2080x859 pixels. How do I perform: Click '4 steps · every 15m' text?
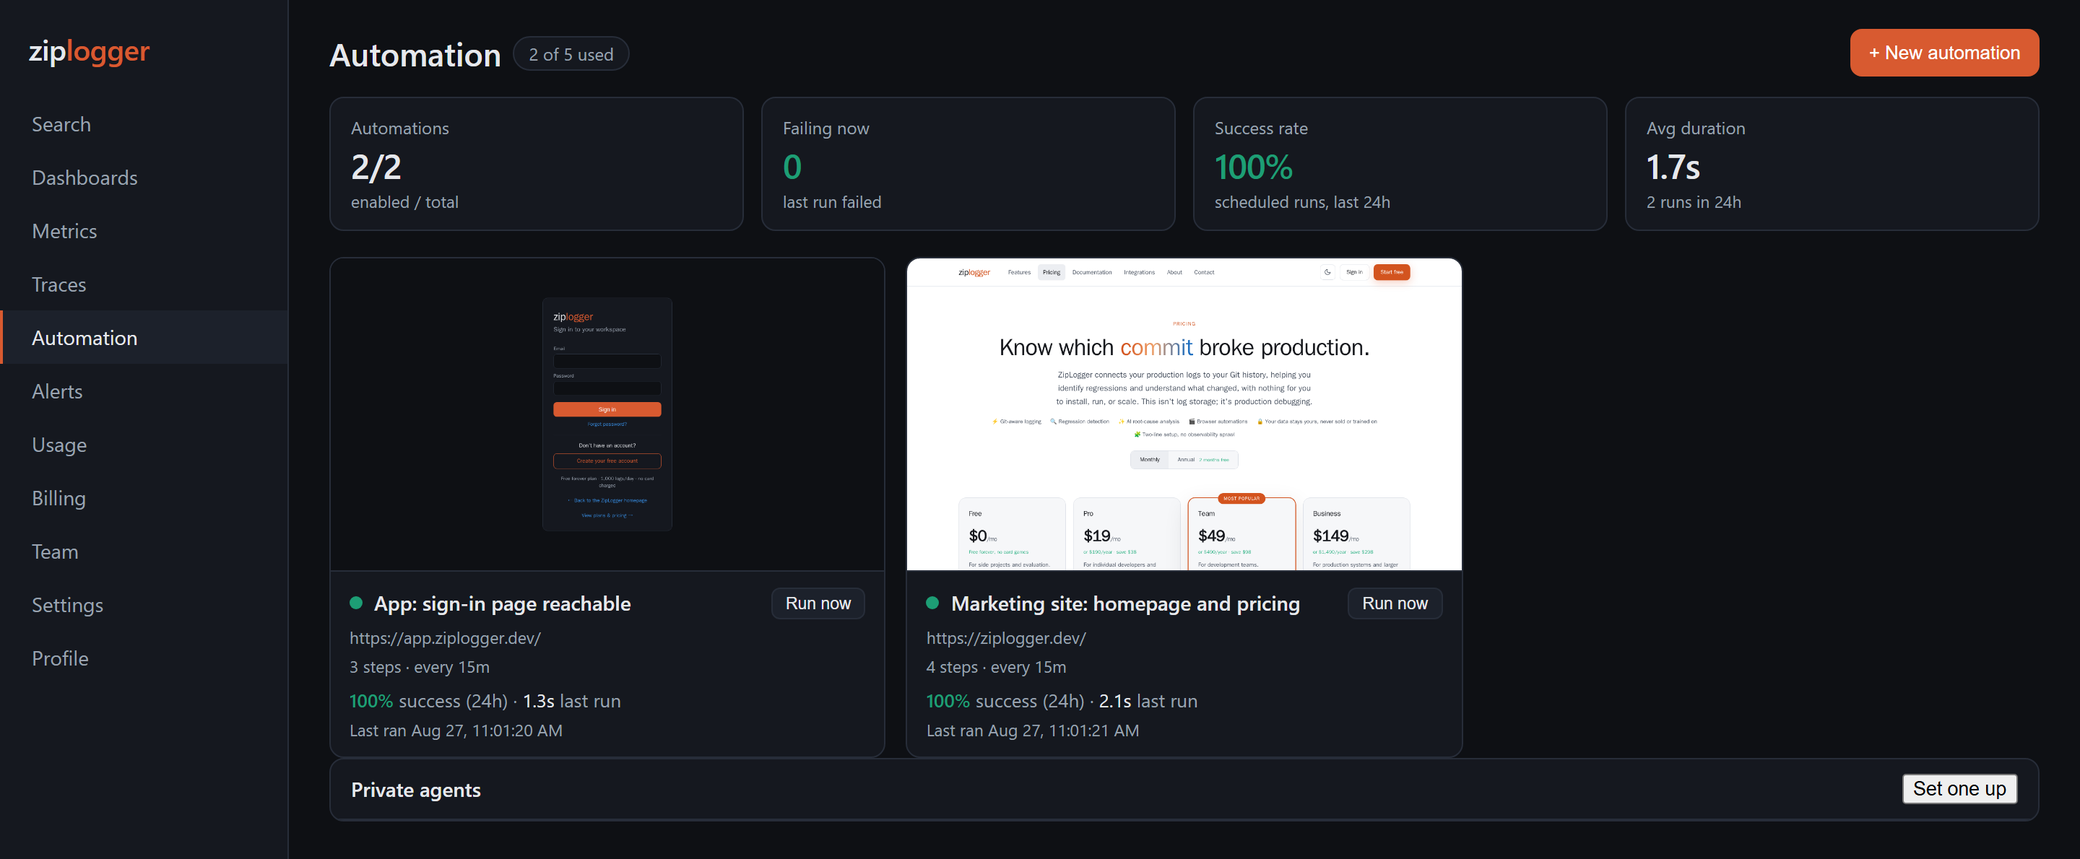click(996, 667)
